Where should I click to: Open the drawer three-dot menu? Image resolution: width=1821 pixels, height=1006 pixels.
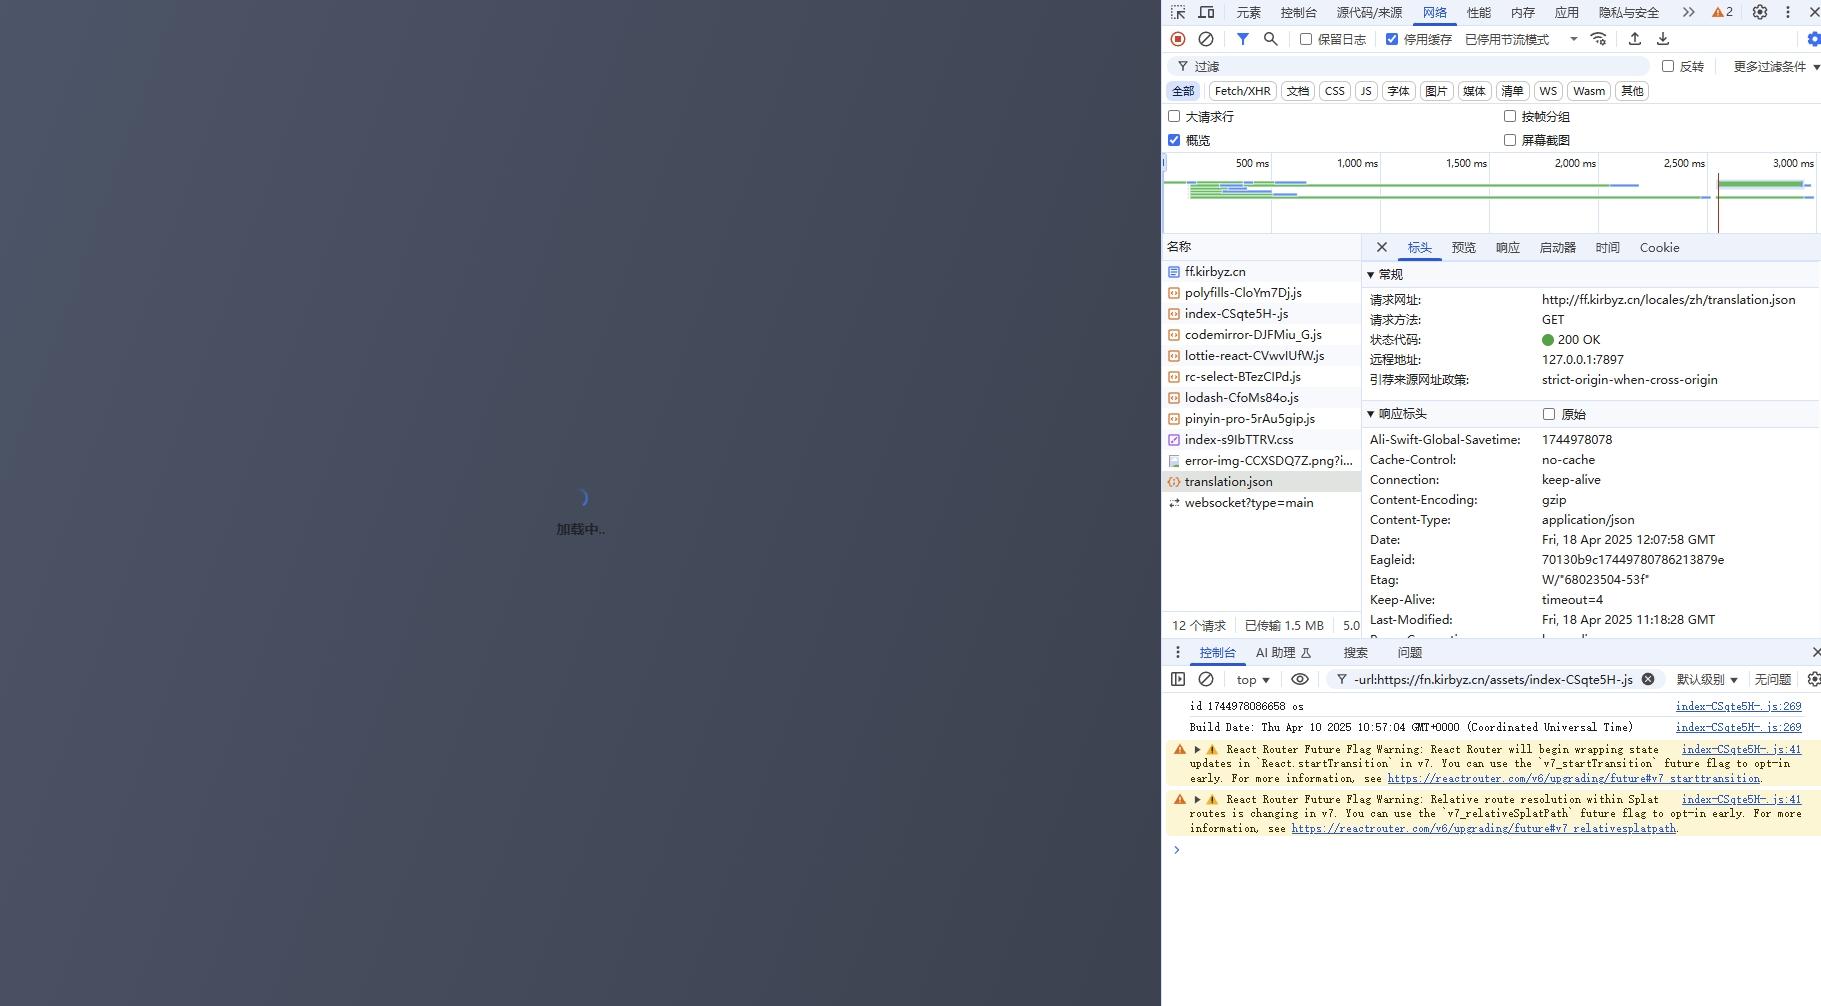coord(1178,652)
